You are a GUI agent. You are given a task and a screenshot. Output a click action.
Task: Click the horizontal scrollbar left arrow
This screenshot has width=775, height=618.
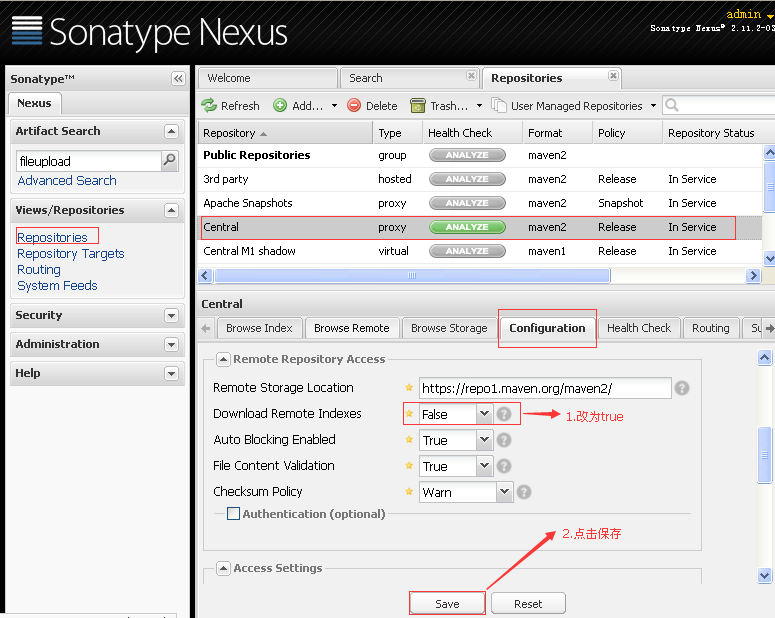point(205,275)
